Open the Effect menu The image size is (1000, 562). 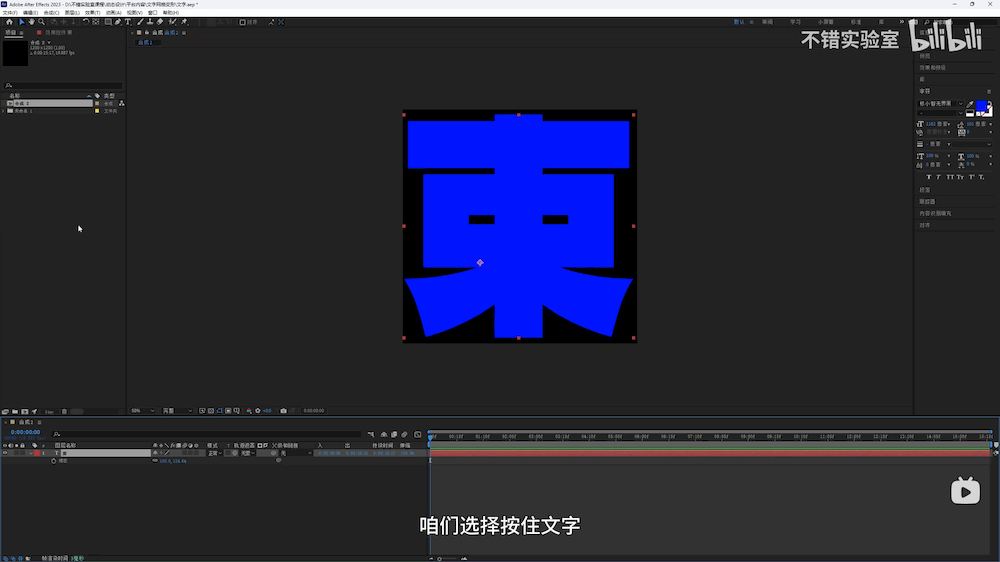(x=92, y=13)
